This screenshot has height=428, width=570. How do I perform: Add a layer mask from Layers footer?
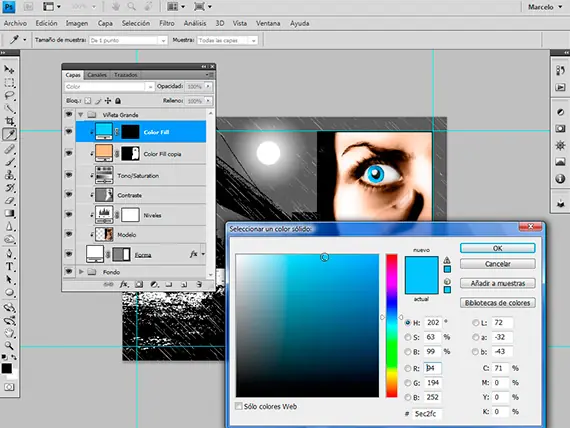139,284
